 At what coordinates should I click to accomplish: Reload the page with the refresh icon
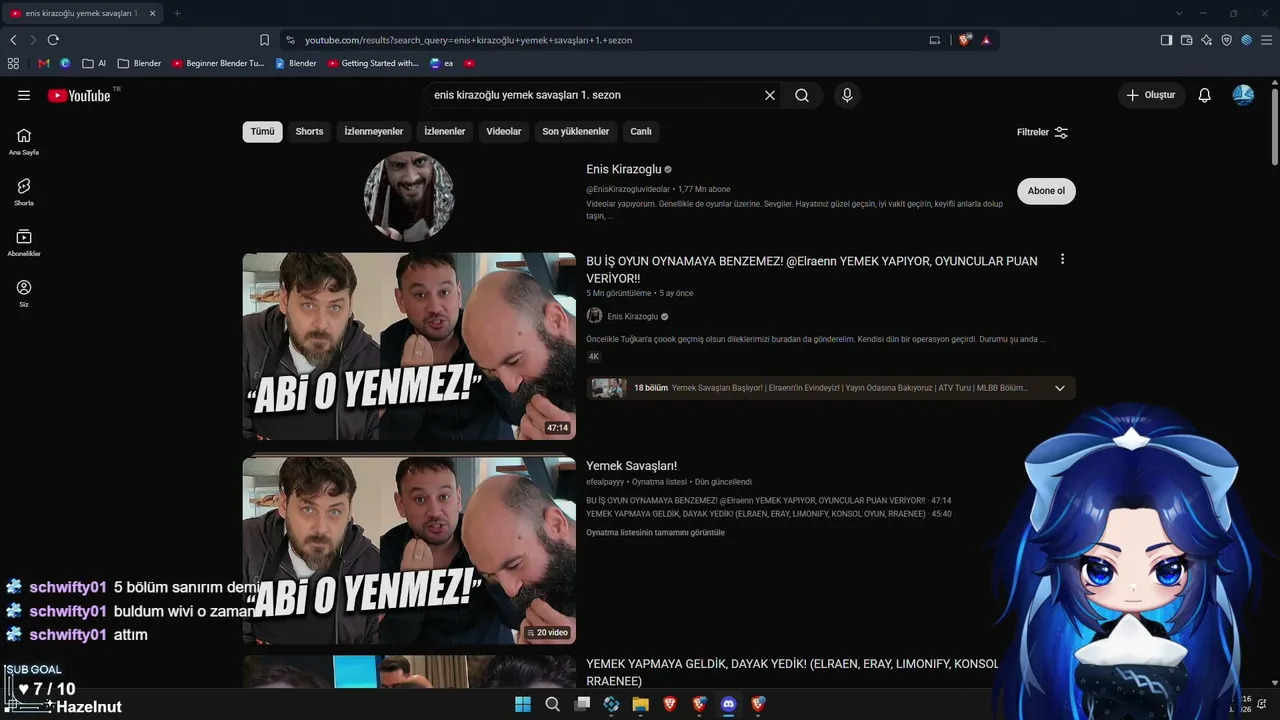coord(53,40)
